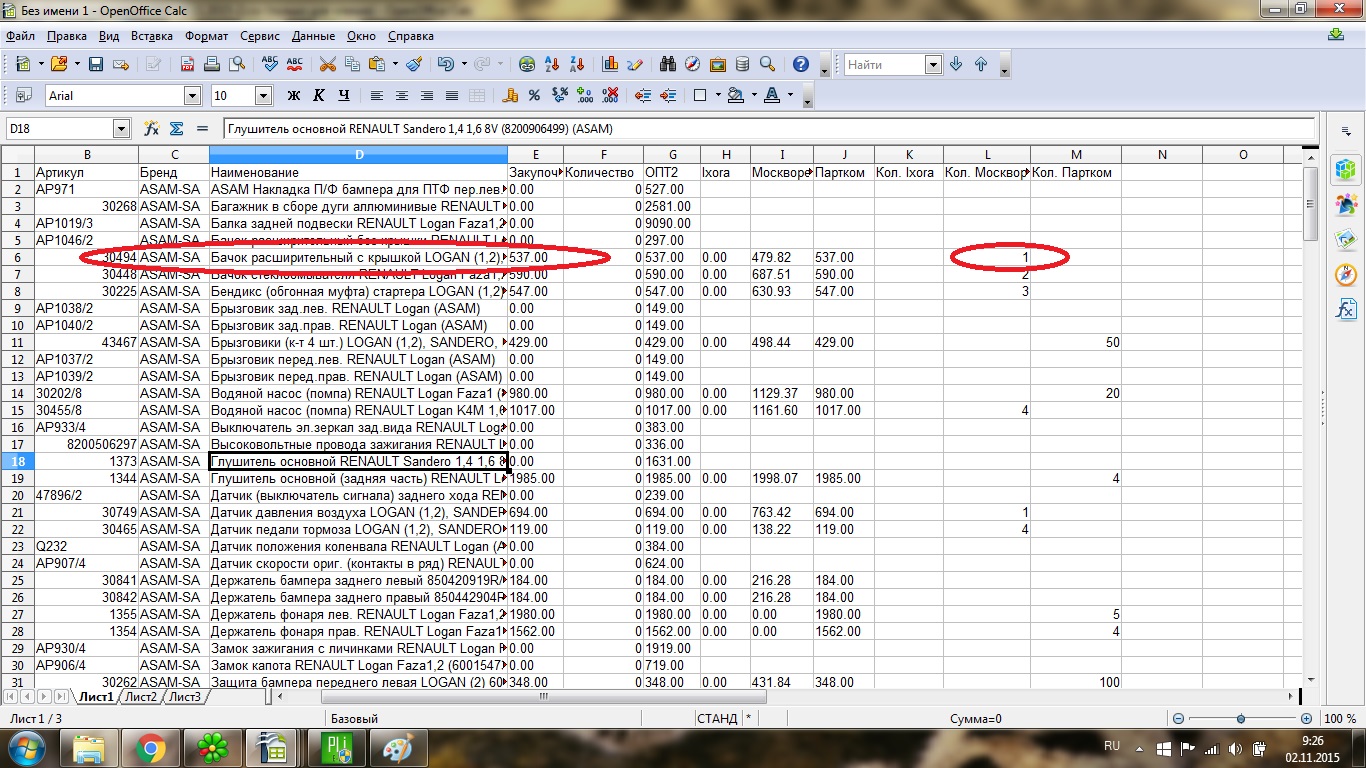1366x768 pixels.
Task: Toggle automatic spell checking
Action: pyautogui.click(x=295, y=64)
